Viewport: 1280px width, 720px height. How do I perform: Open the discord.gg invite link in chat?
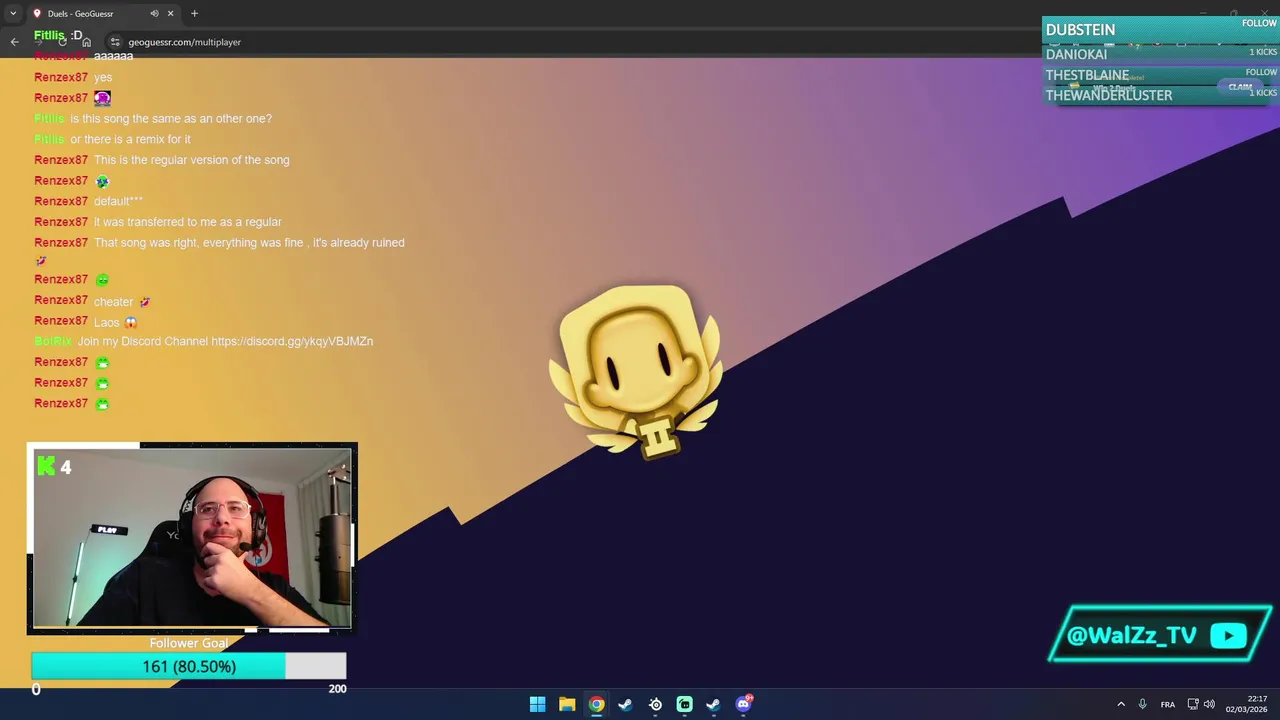pos(292,341)
